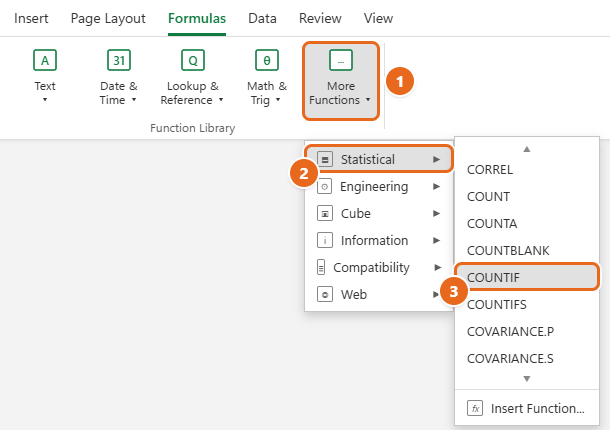
Task: Open the Date & Time calendar icon
Action: tap(119, 60)
